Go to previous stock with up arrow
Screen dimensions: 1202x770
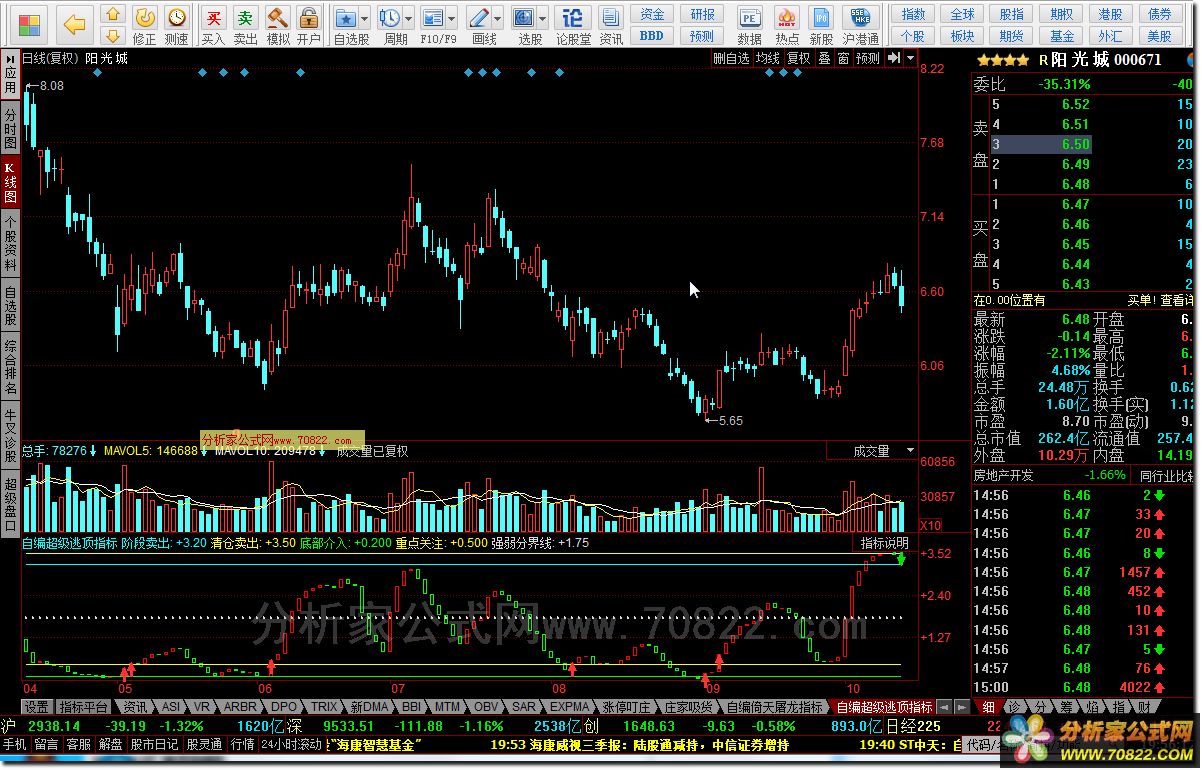(113, 14)
